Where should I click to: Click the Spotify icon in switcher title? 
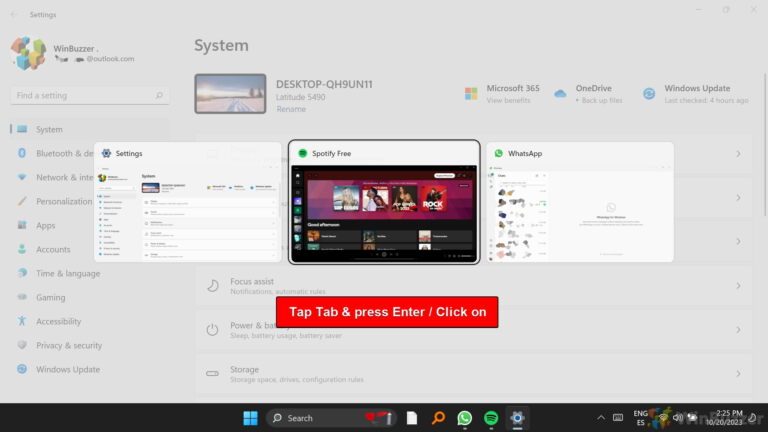303,153
